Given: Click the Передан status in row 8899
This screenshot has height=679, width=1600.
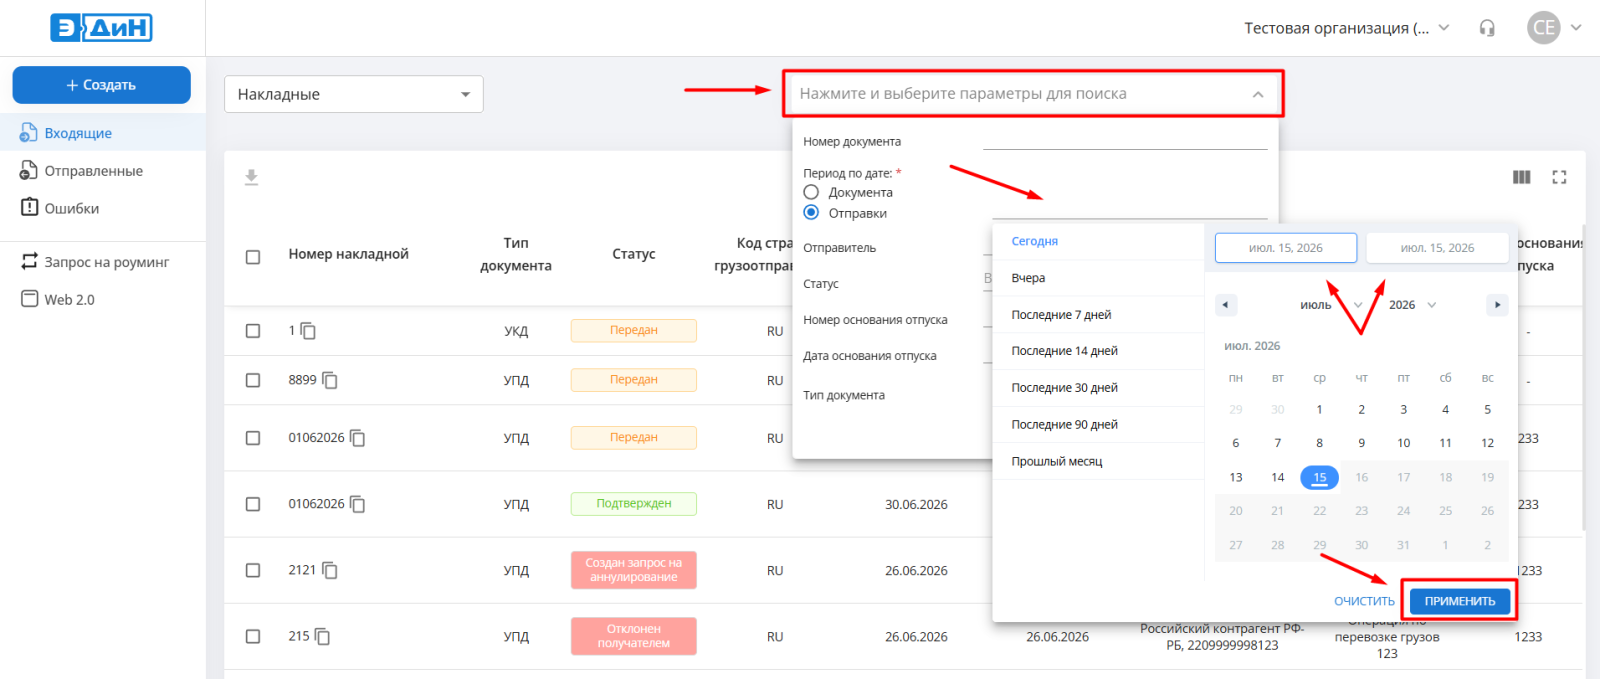Looking at the screenshot, I should click(x=634, y=380).
